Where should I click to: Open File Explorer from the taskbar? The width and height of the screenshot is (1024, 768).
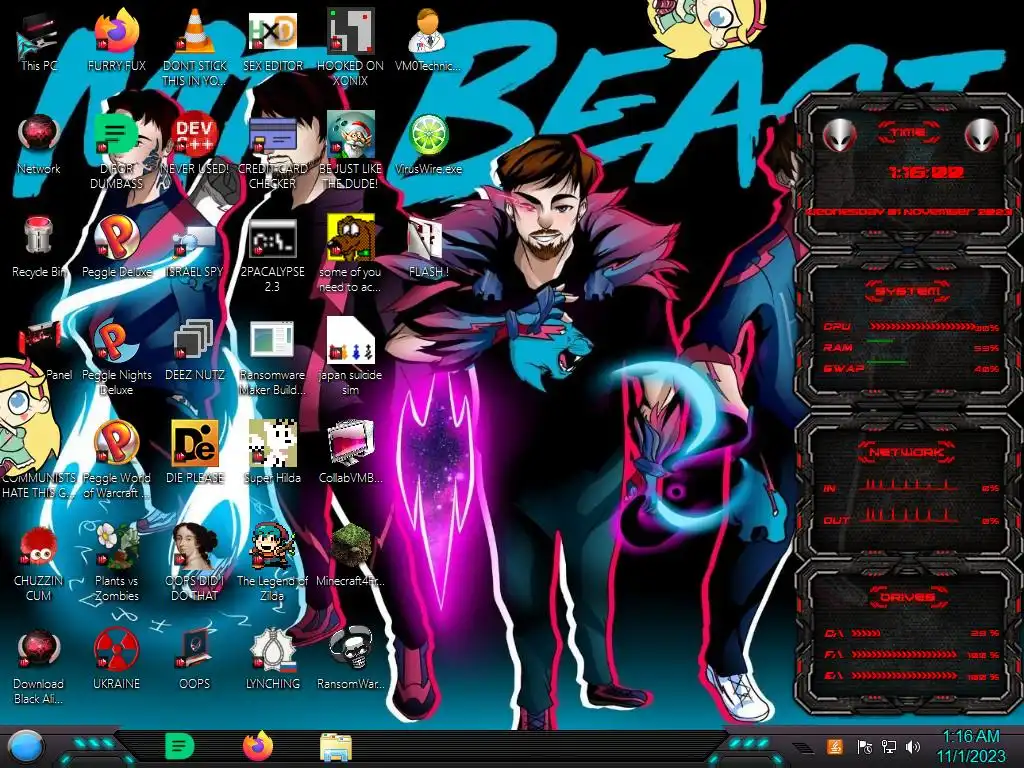click(x=336, y=748)
